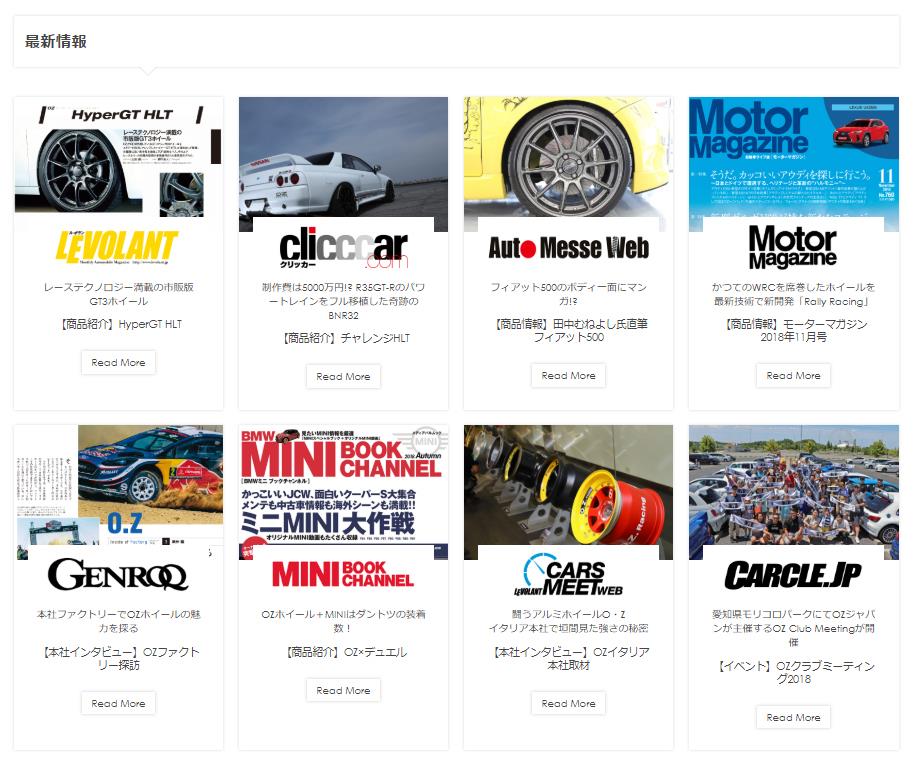Viewport: 913px width, 759px height.
Task: Click the 最新情報 section heading
Action: [56, 41]
